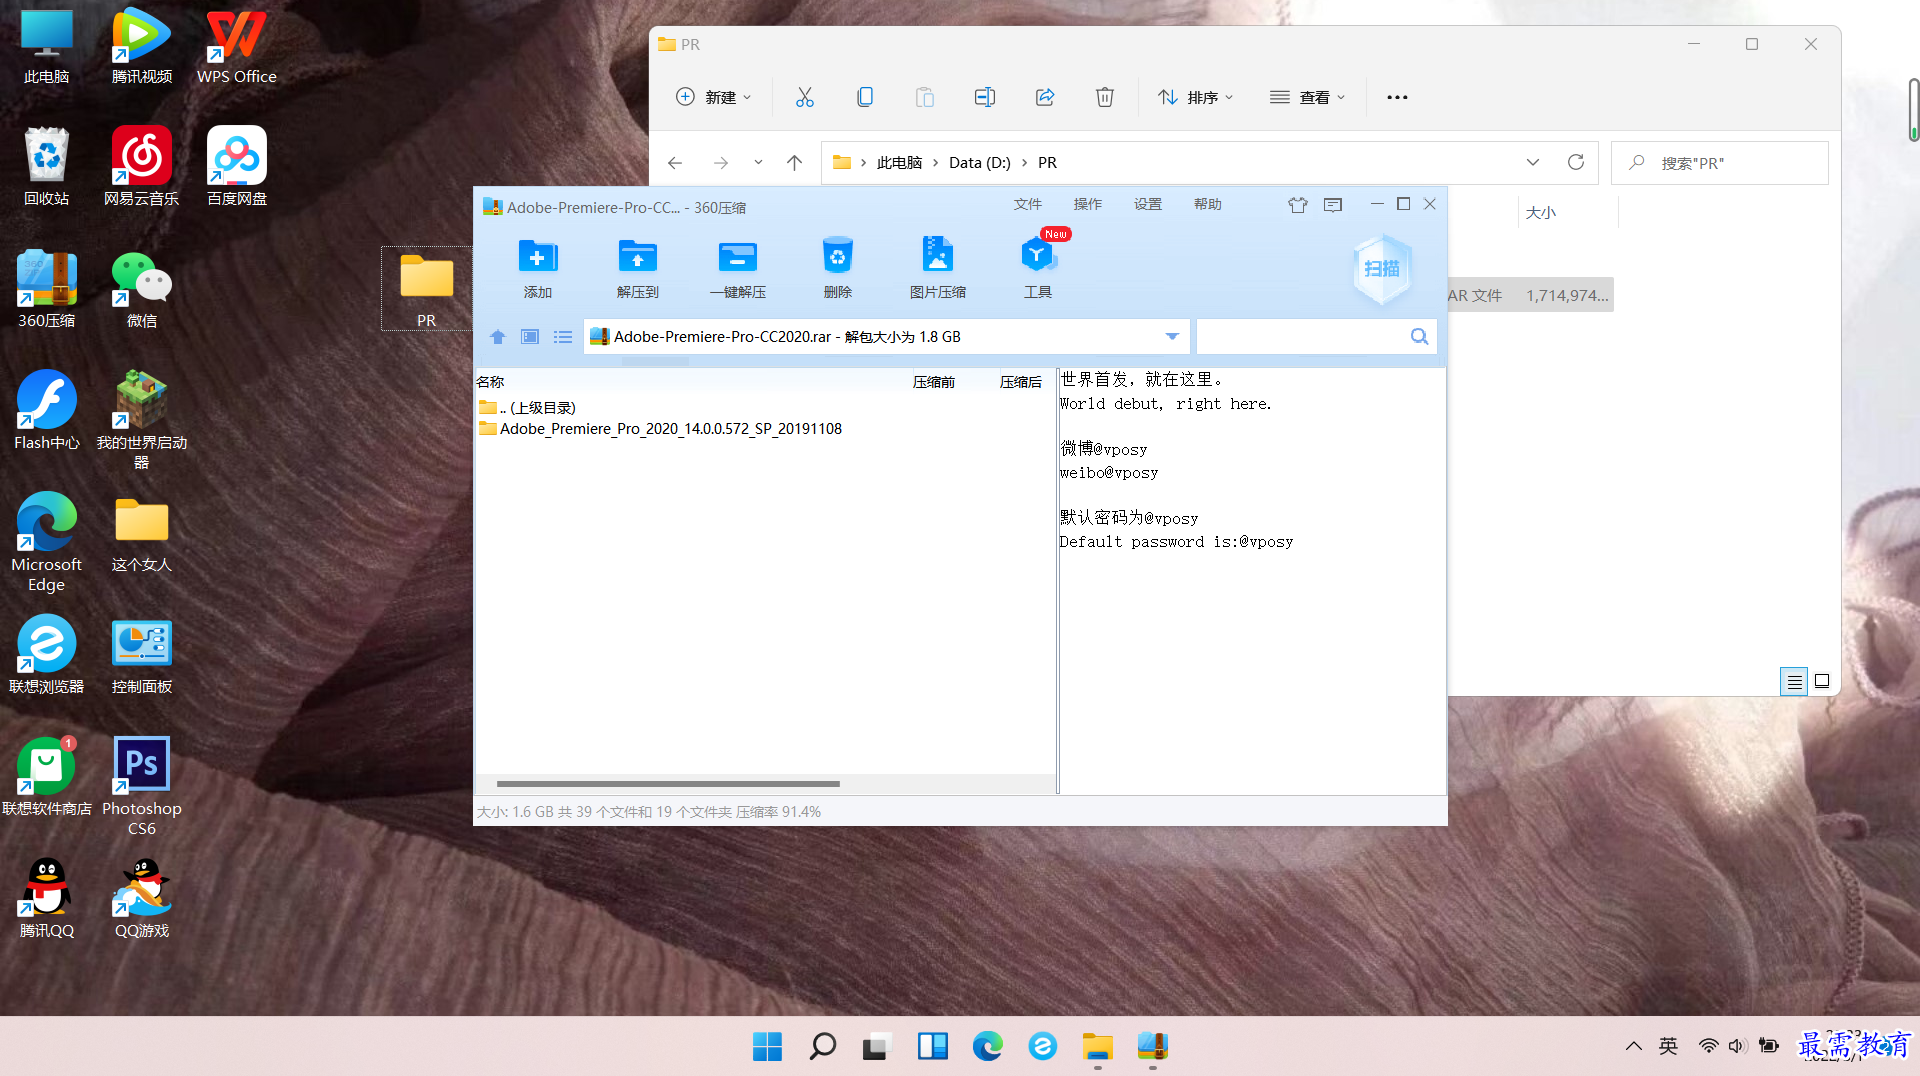Click the Up arrow in PR Explorer
Image resolution: width=1920 pixels, height=1076 pixels.
[x=794, y=163]
